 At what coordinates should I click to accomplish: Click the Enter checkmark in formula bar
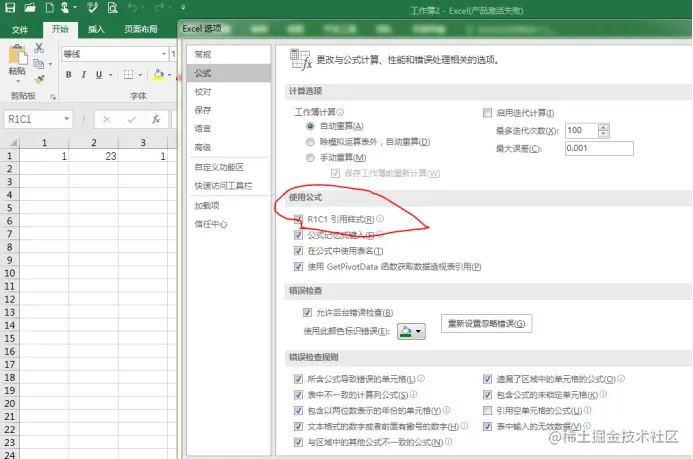(131, 119)
